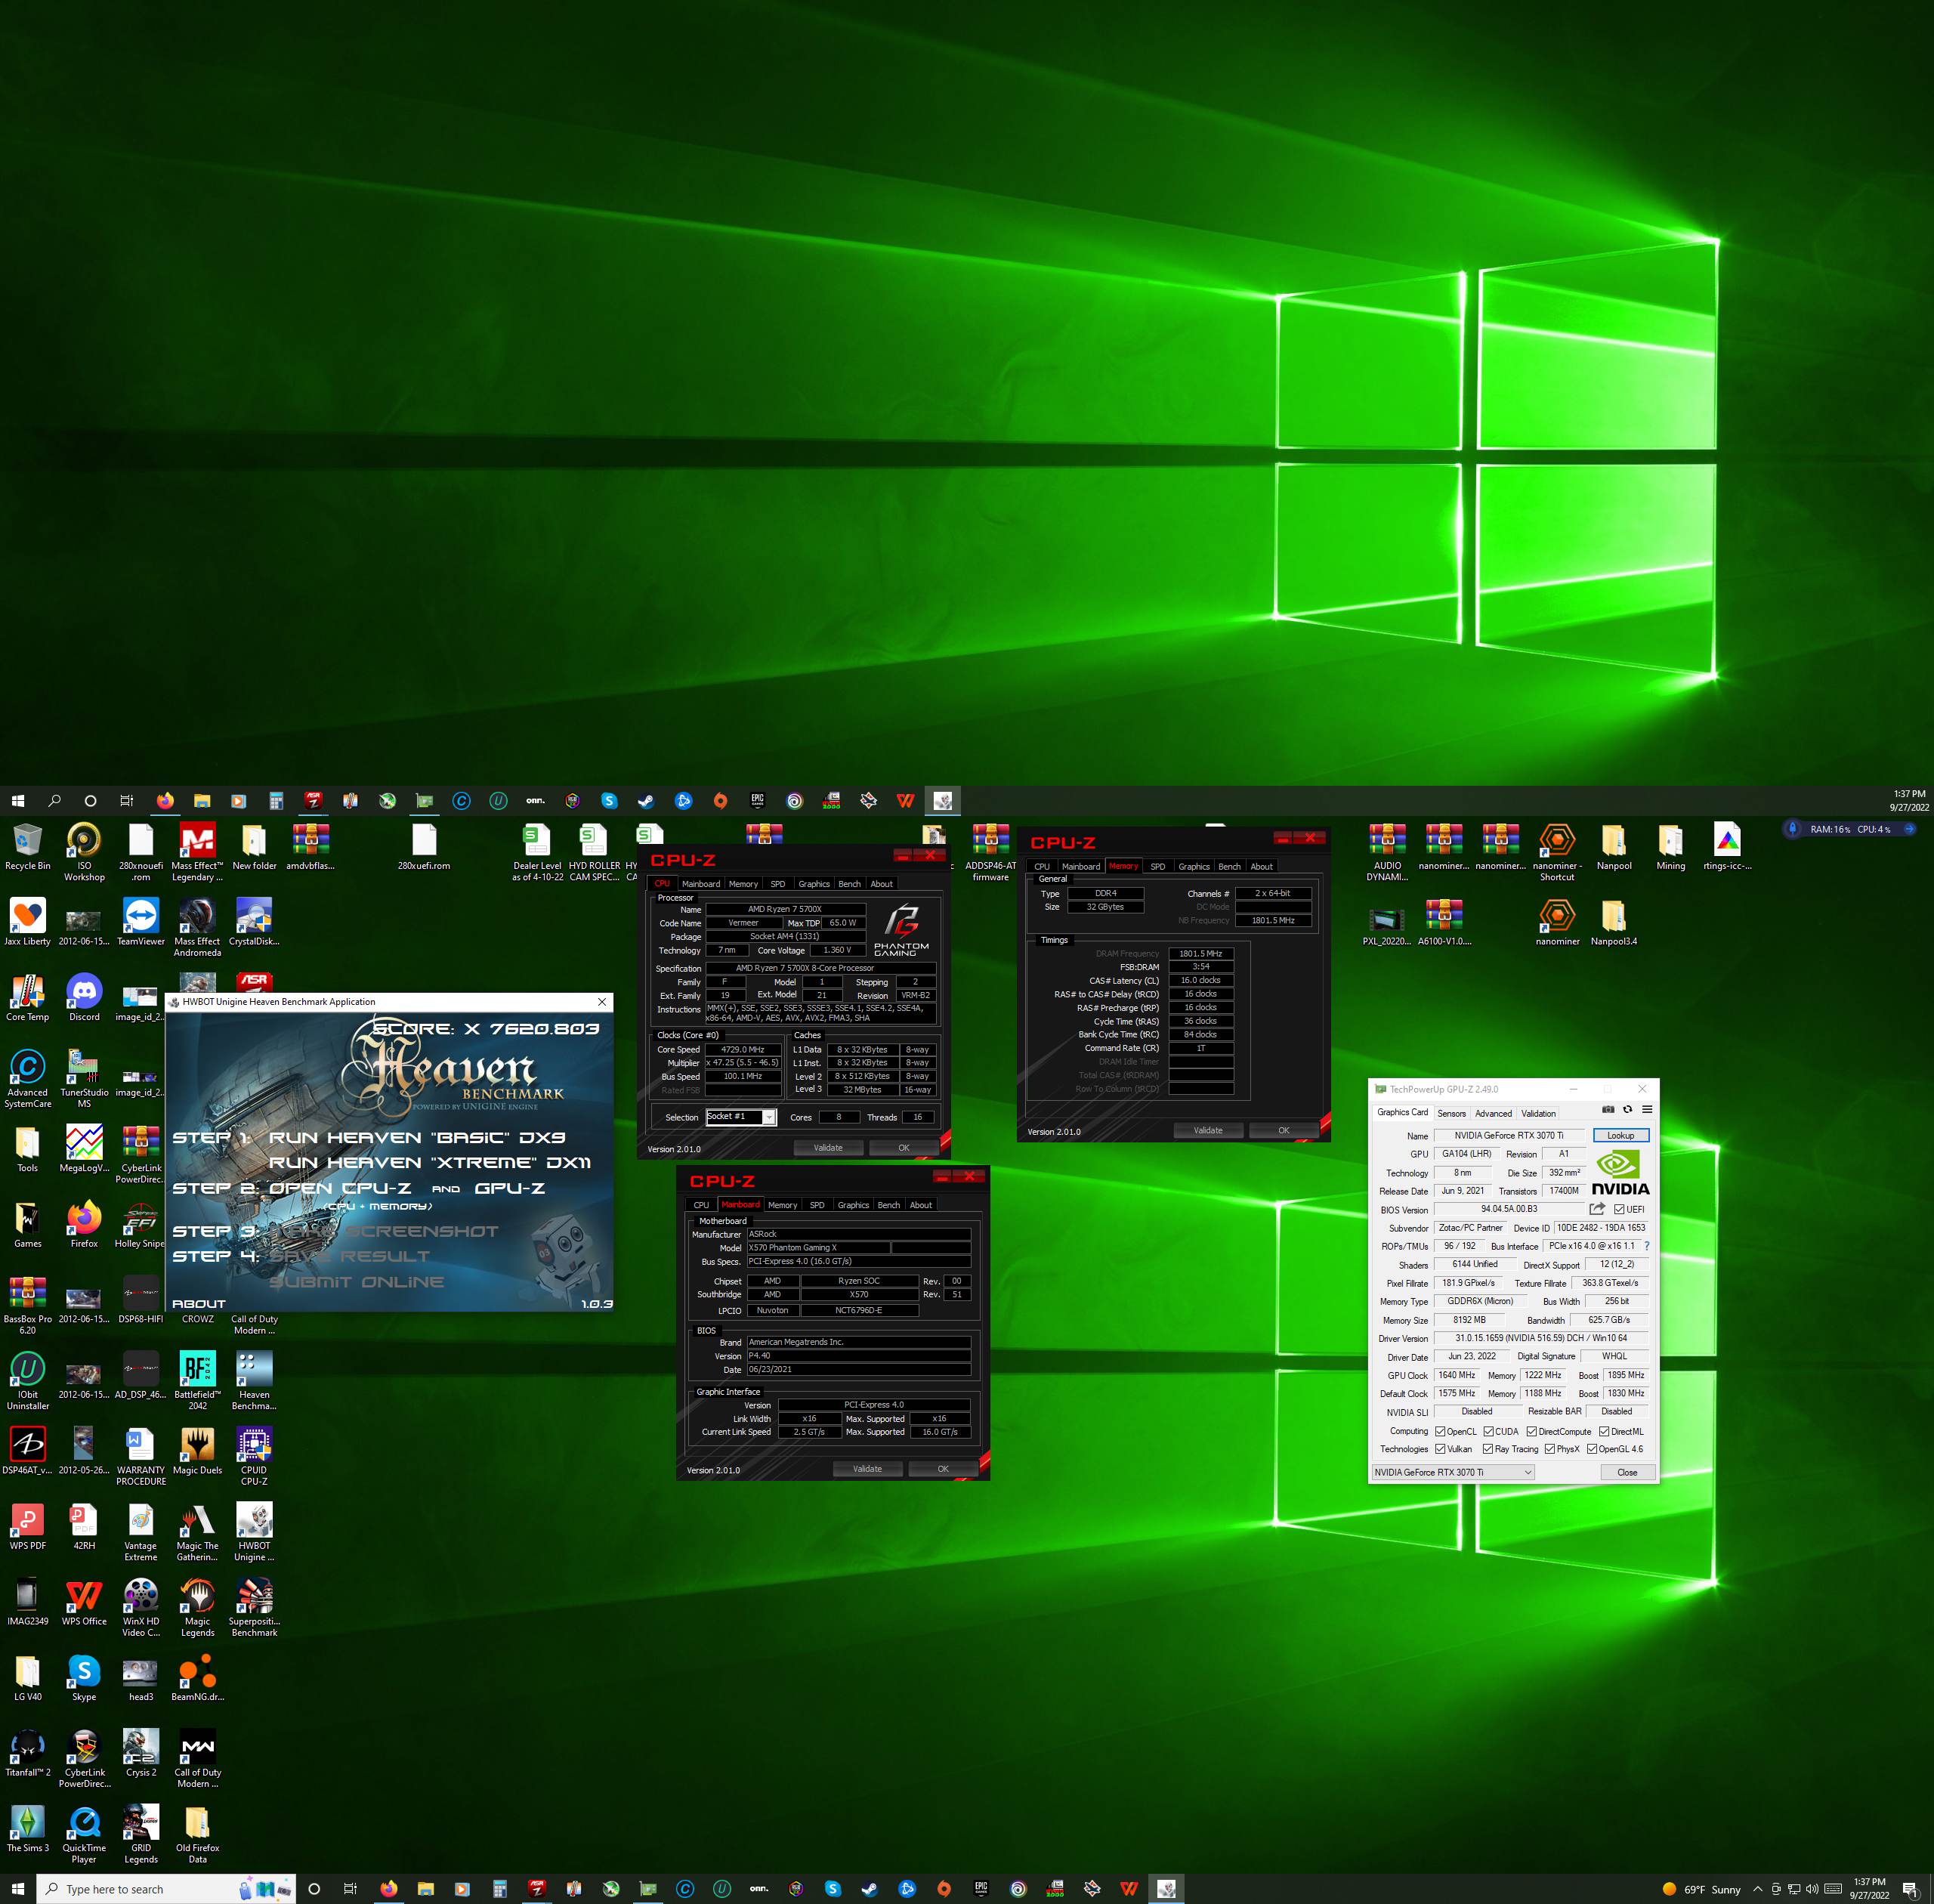Open File Explorer from the bottom taskbar
This screenshot has width=1934, height=1904.
[x=425, y=1889]
